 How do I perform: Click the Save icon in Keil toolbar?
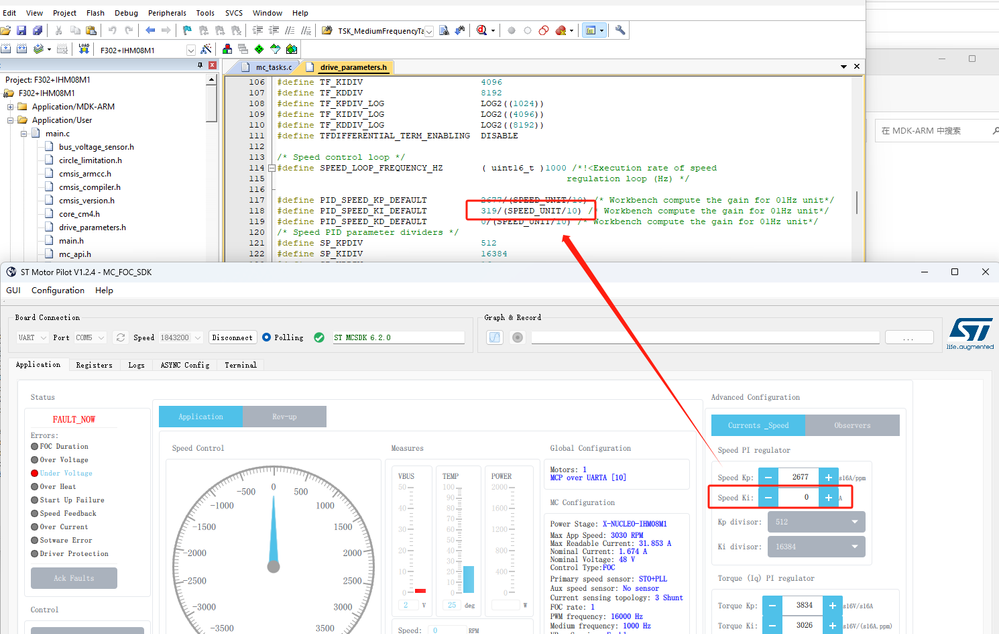pos(22,31)
